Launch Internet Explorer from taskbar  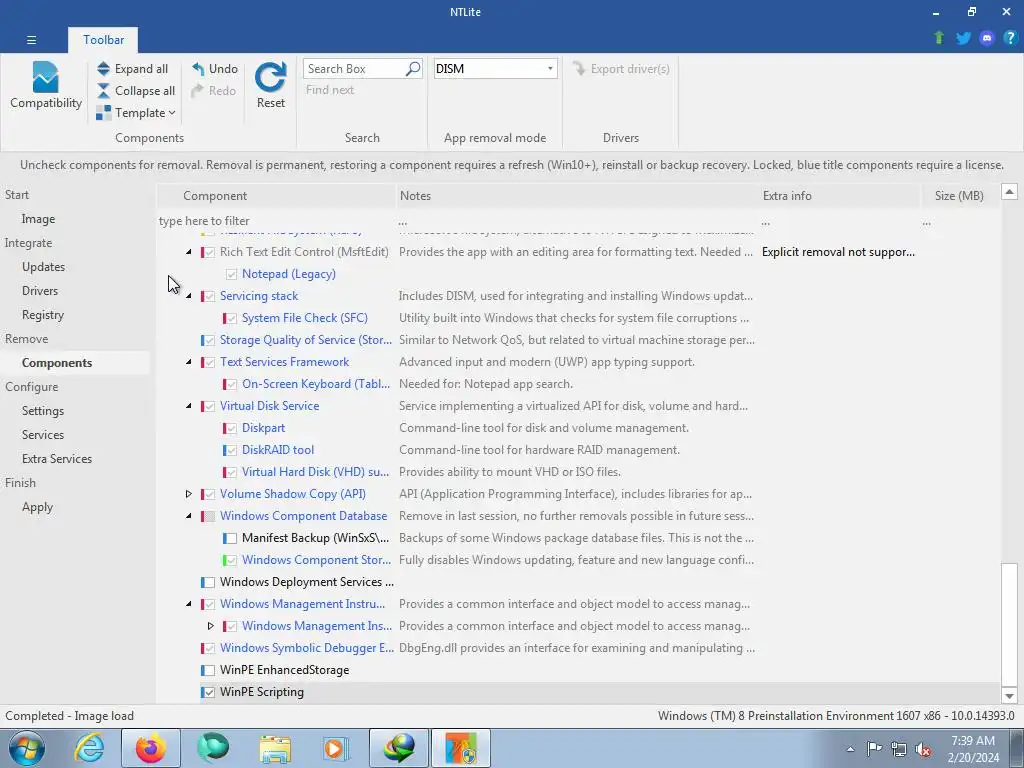[x=89, y=748]
